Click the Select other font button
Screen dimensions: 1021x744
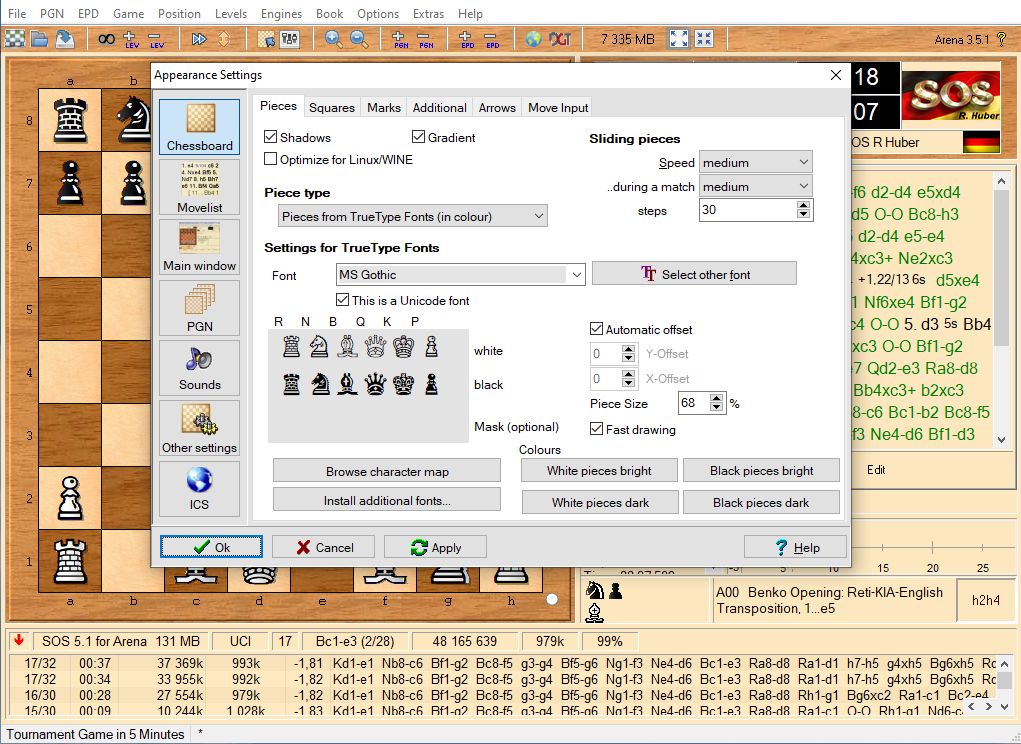coord(694,274)
